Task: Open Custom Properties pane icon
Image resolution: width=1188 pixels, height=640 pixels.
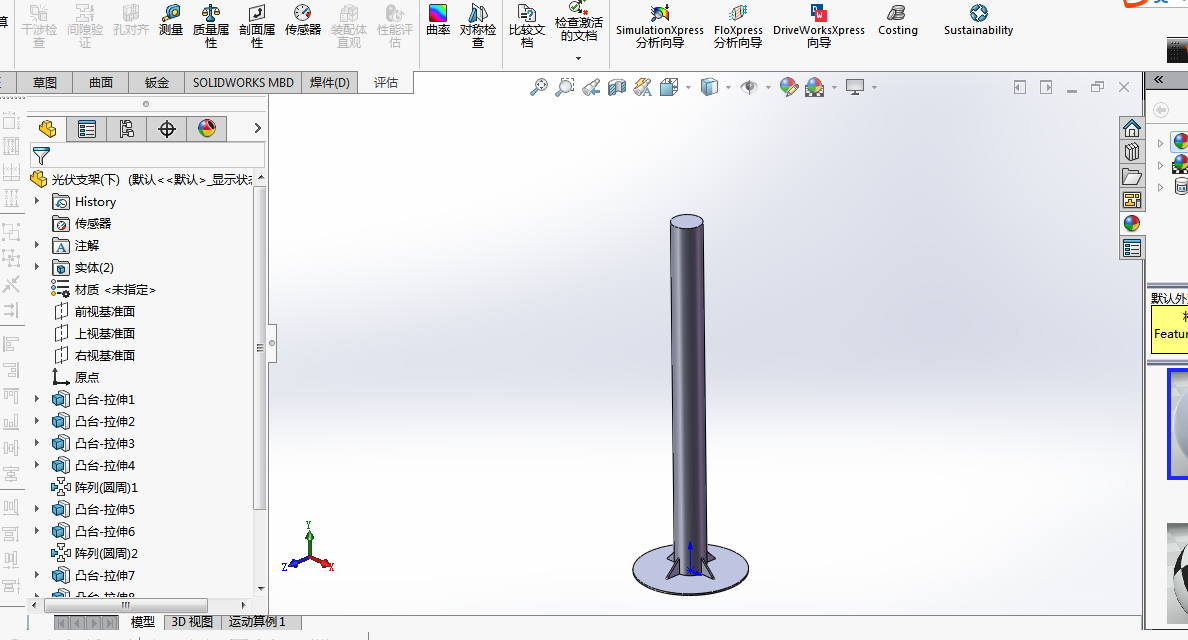Action: [x=1132, y=248]
